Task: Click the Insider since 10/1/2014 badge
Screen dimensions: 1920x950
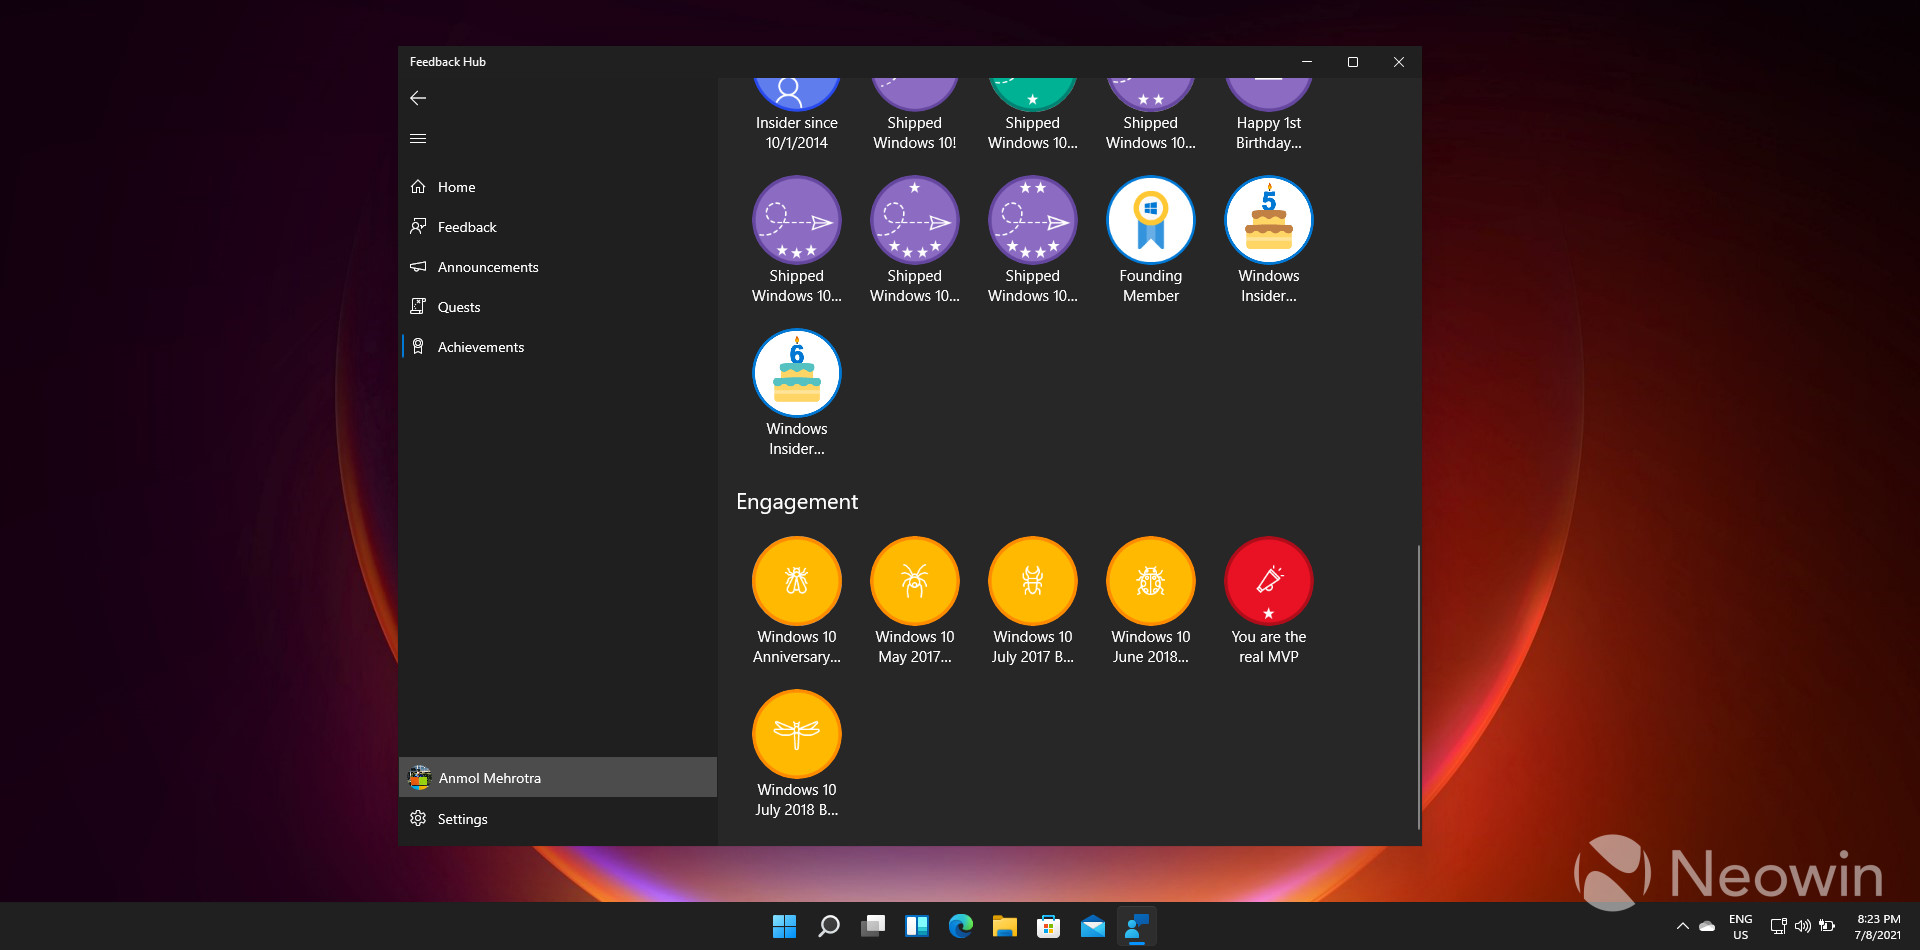Action: [797, 113]
